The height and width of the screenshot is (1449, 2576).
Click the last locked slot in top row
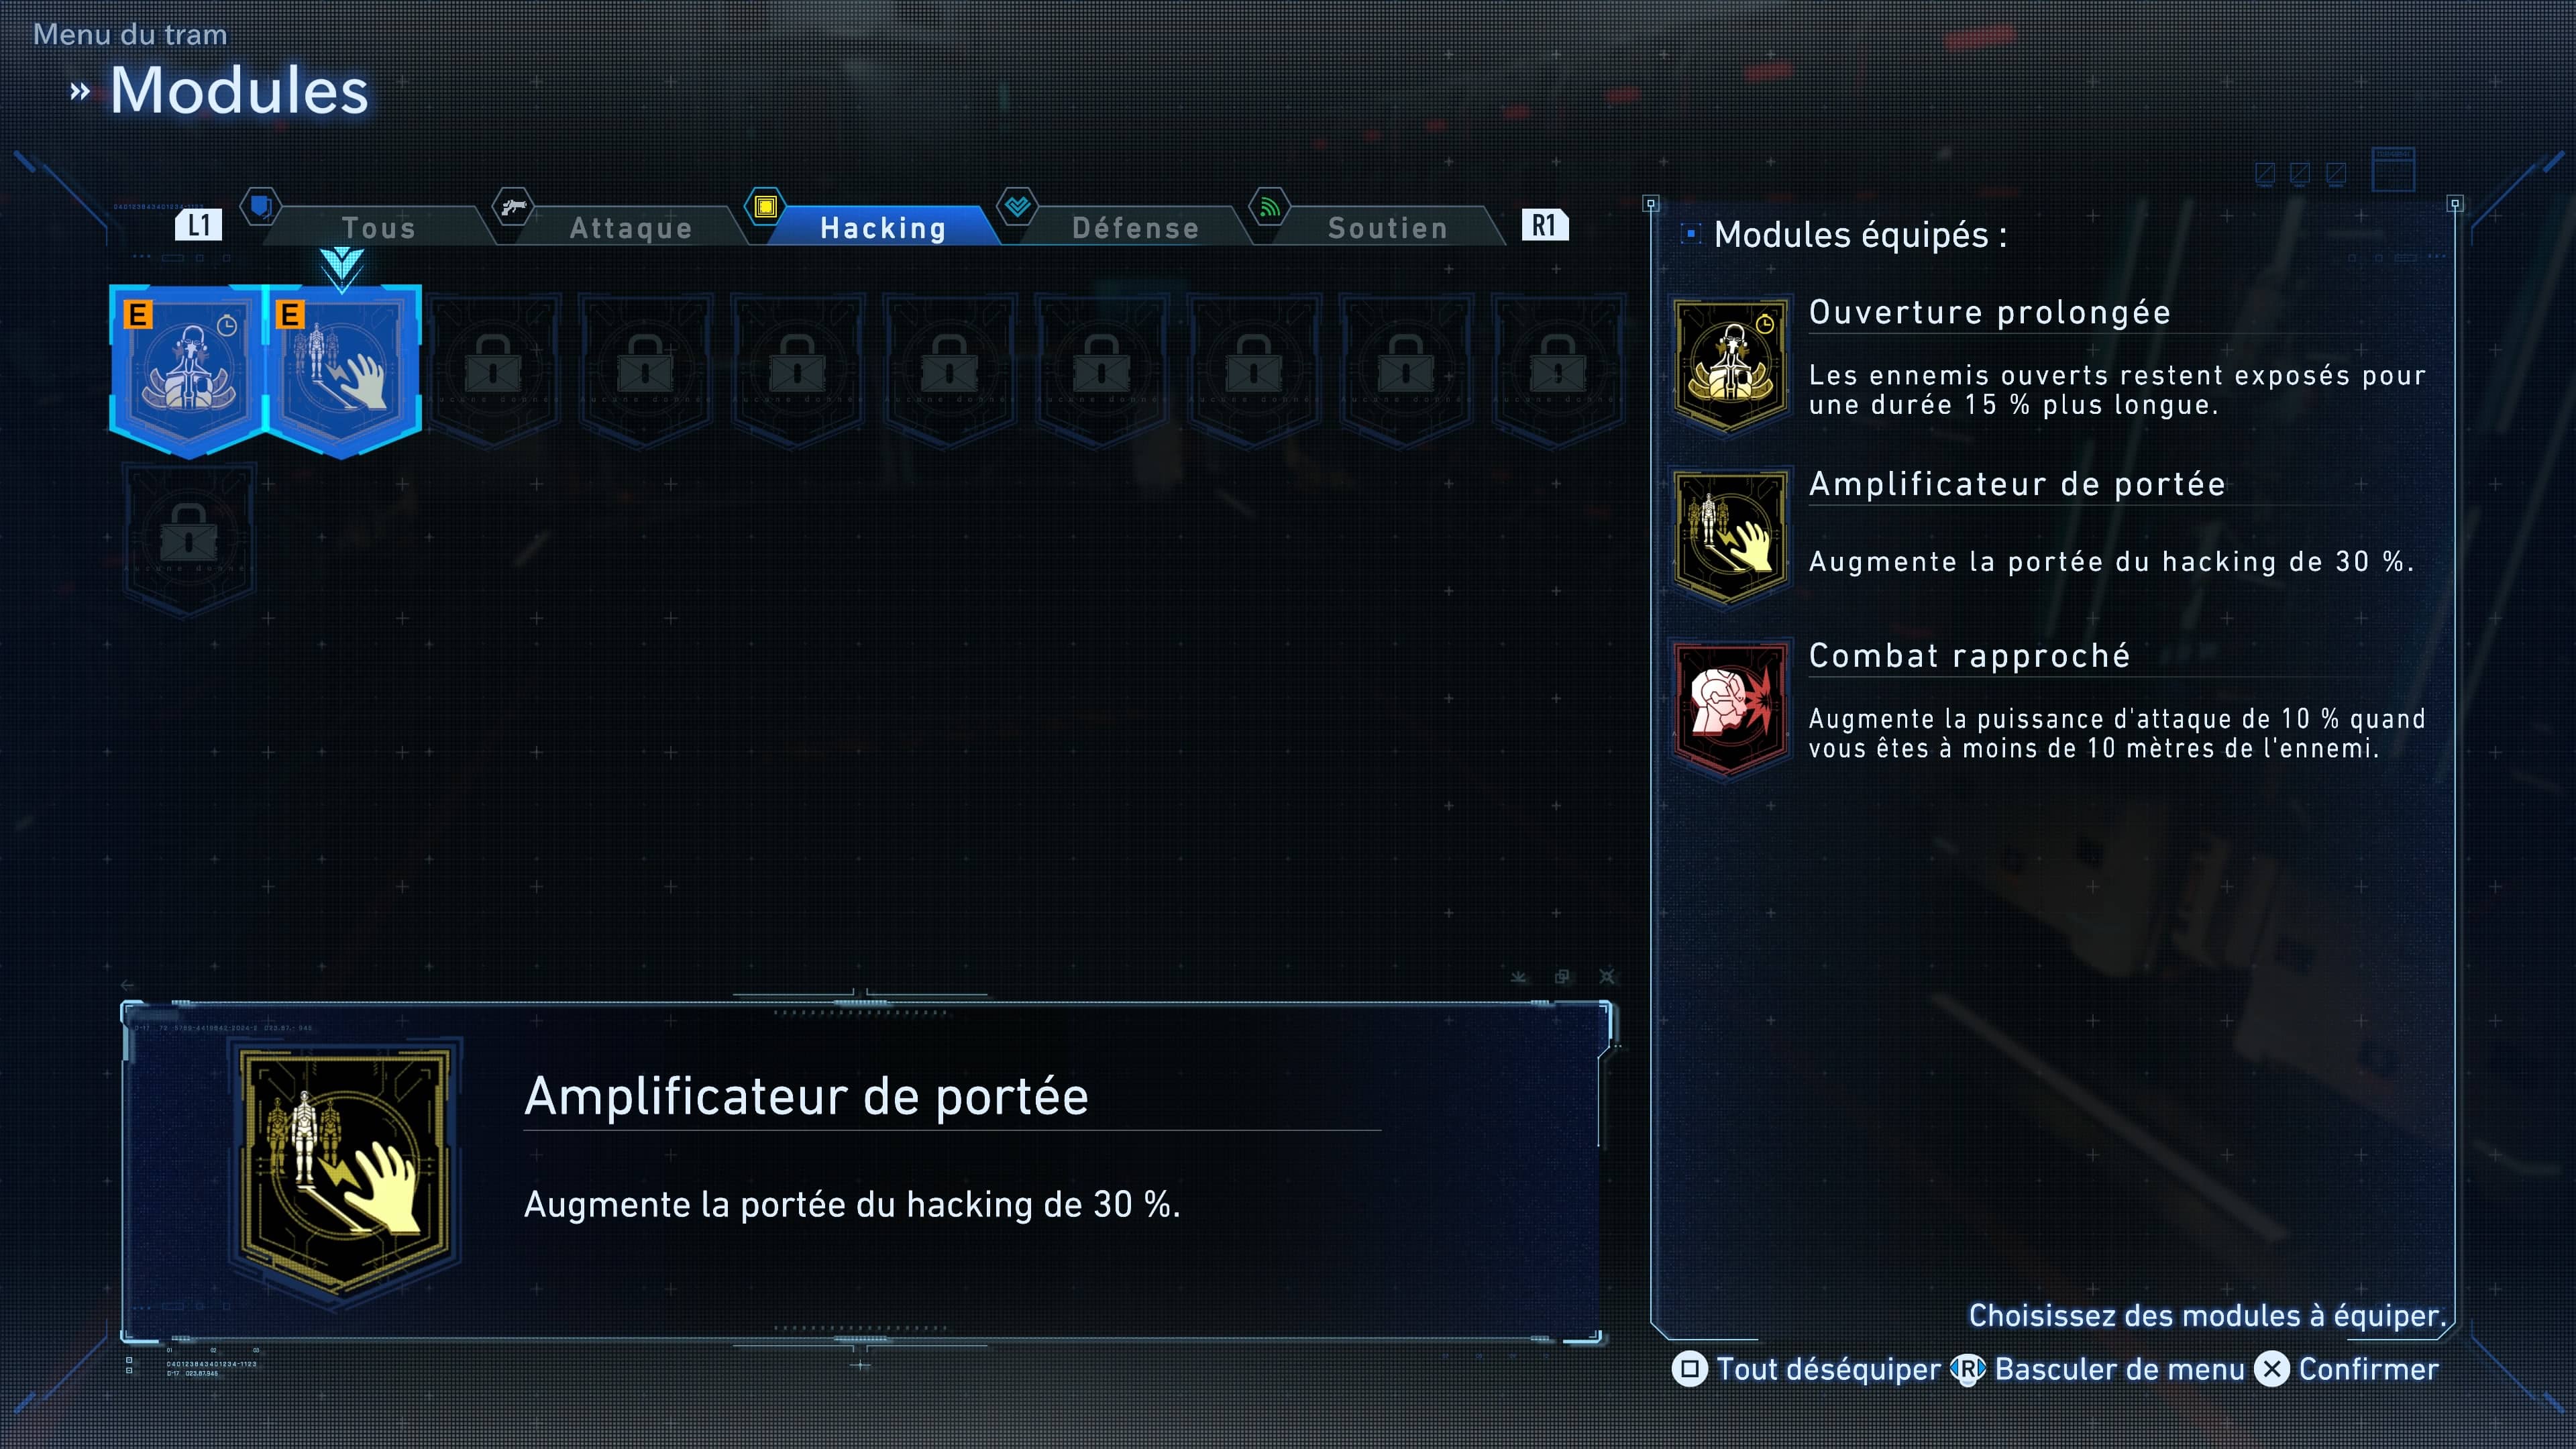click(1557, 371)
